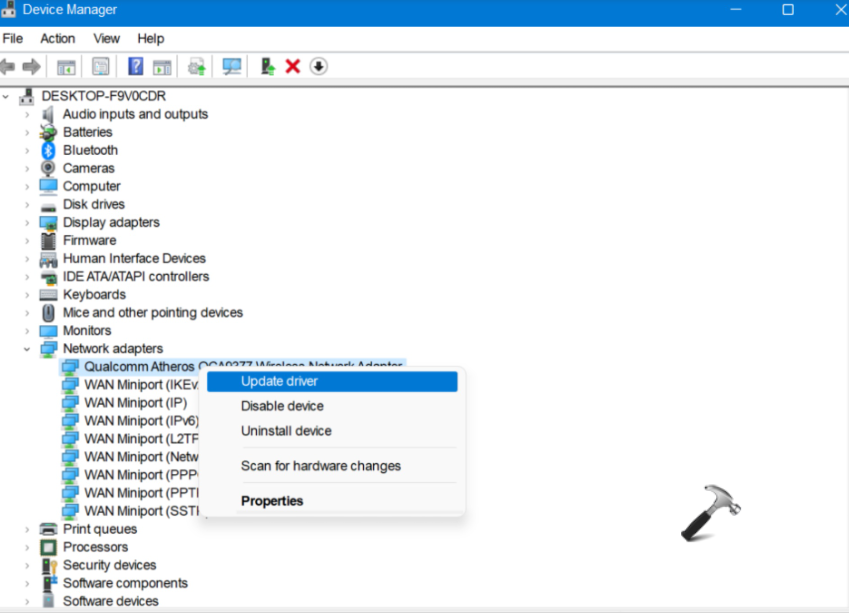The image size is (849, 613).
Task: Open the Action menu
Action: [x=57, y=38]
